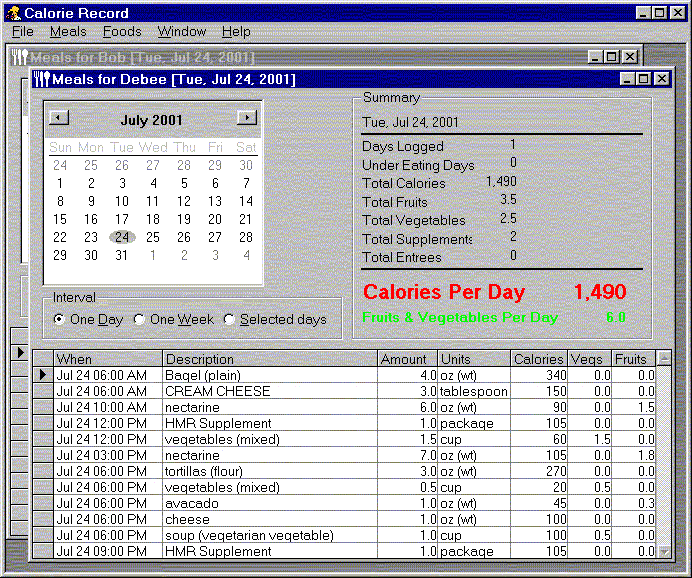Click the Fruits column header
692x578 pixels.
(x=633, y=359)
